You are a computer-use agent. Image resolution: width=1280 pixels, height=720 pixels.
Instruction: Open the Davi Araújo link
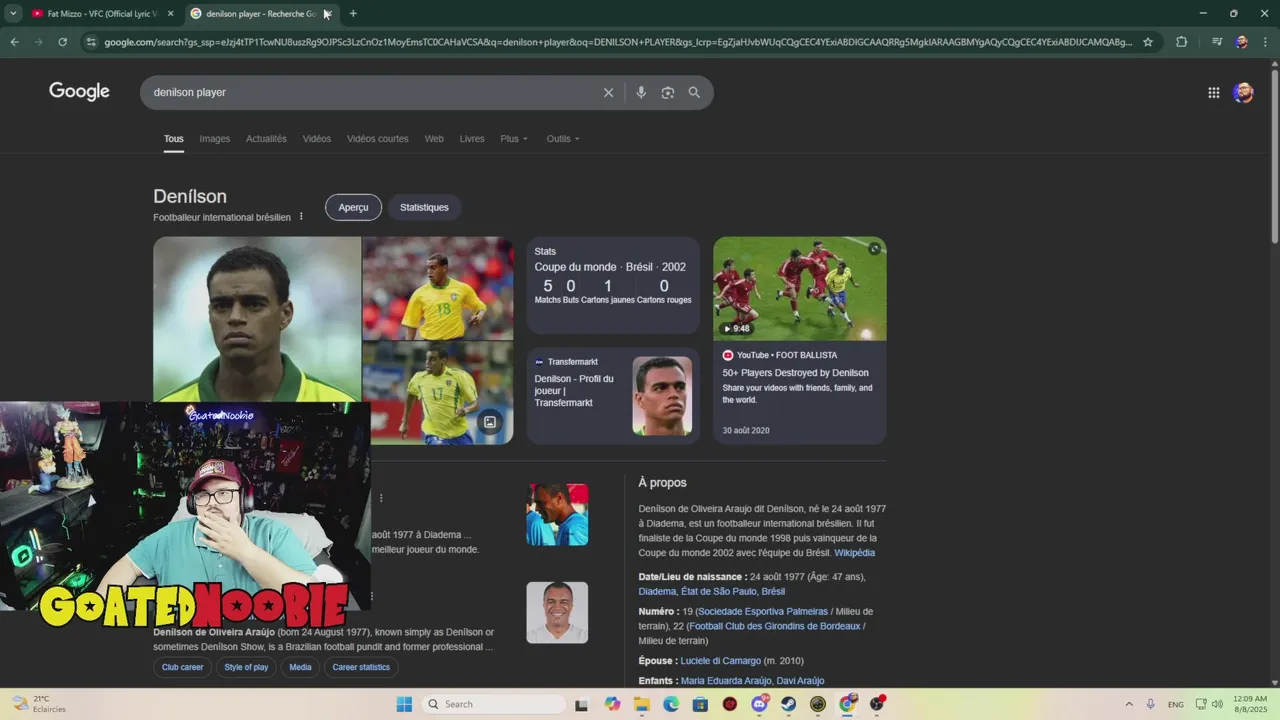[800, 681]
